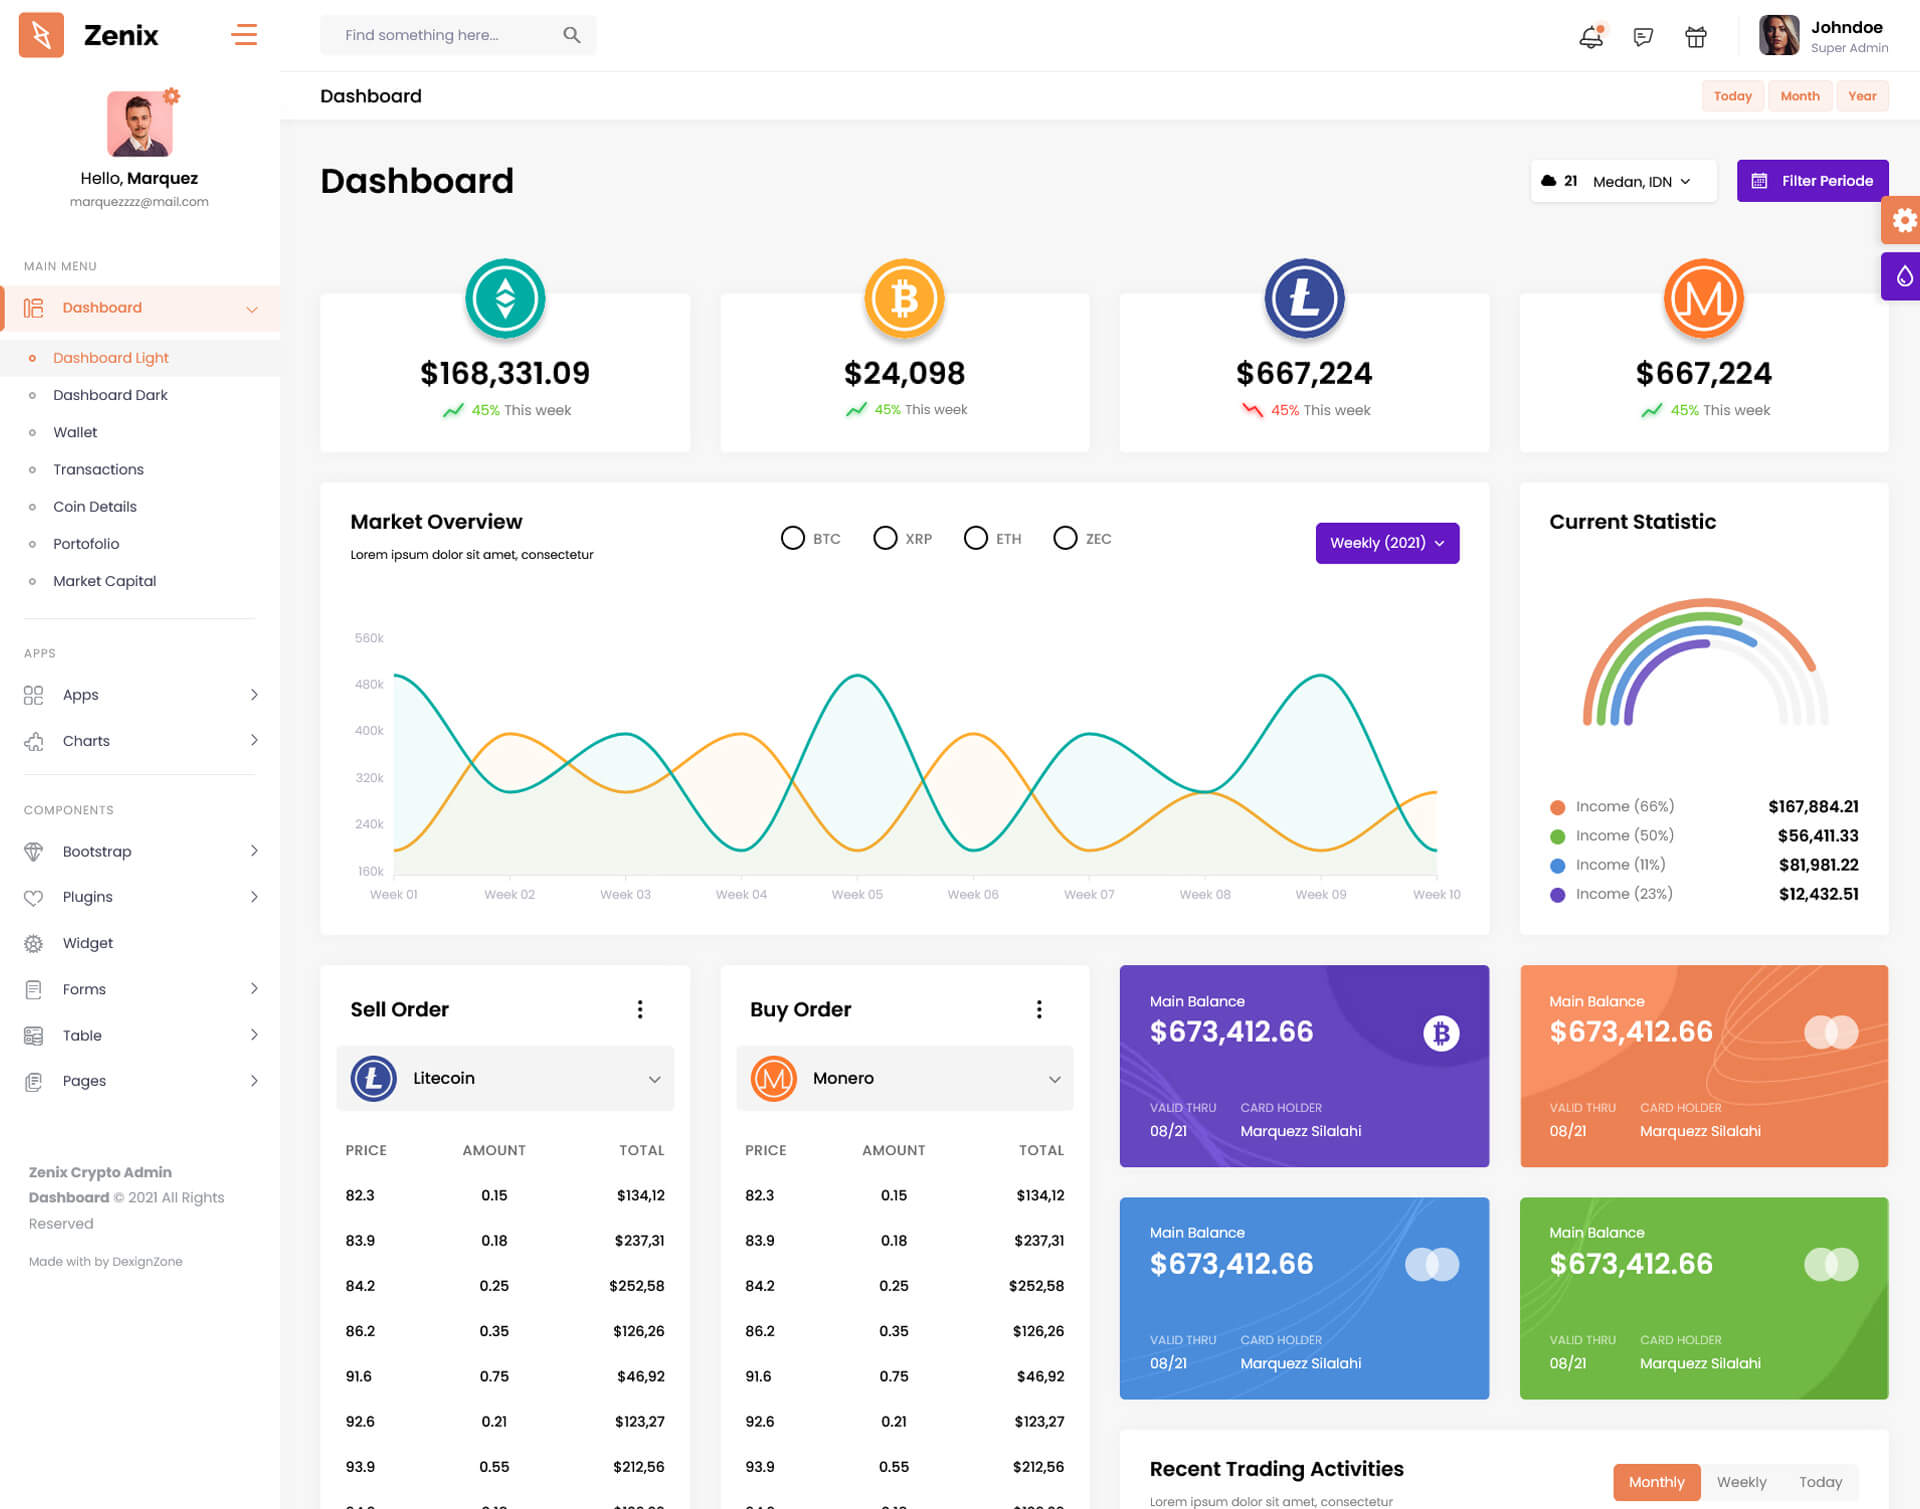Click the gift box icon
This screenshot has width=1920, height=1509.
[1696, 37]
